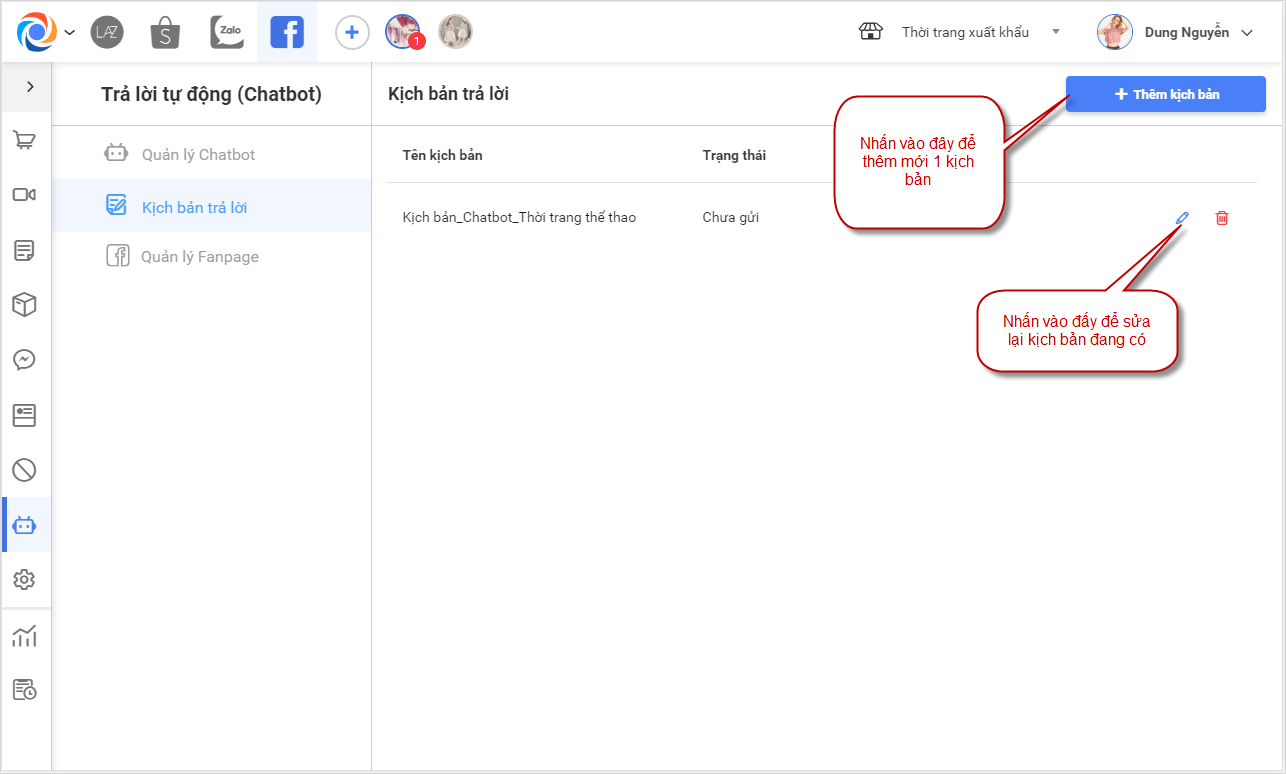Click the 'Trả lời tự động (Chatbot)' panel title
Image resolution: width=1286 pixels, height=774 pixels.
(212, 94)
